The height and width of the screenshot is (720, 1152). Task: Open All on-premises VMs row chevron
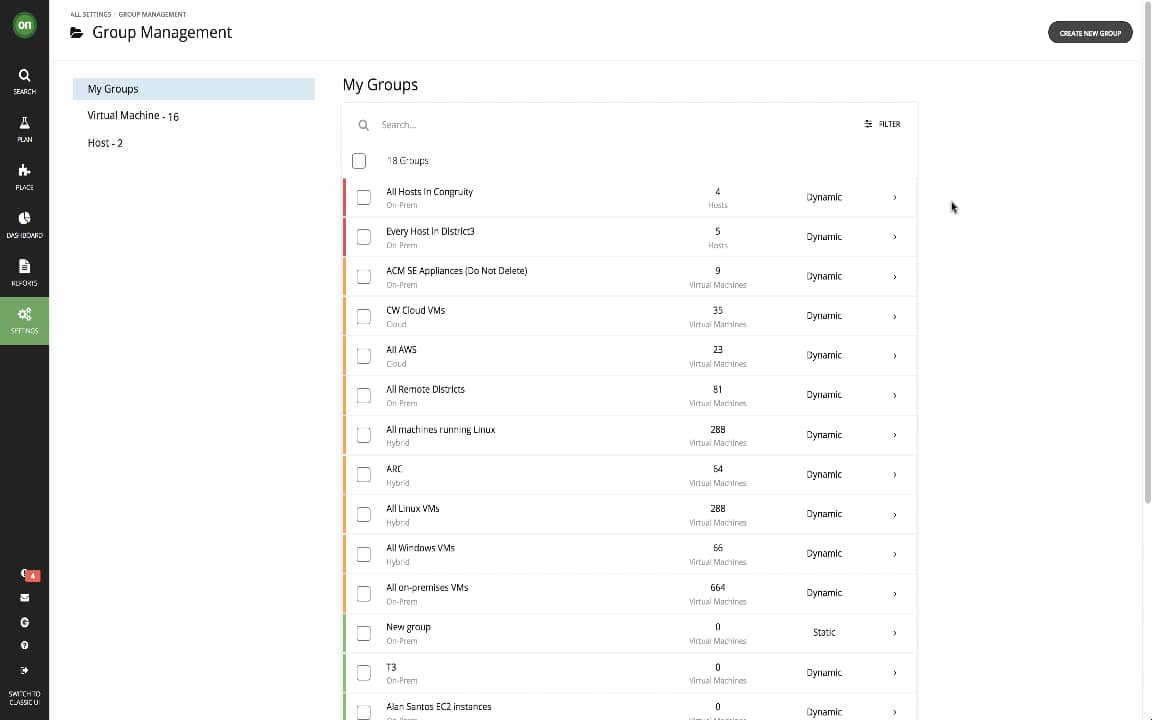(894, 593)
